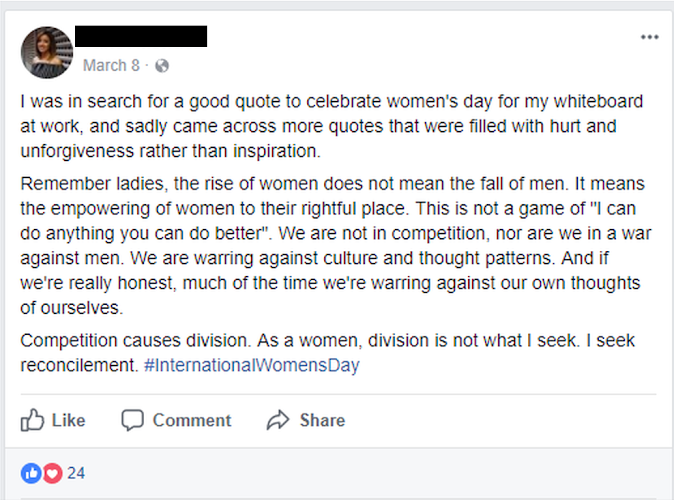This screenshot has width=674, height=500.
Task: Click the Share text label
Action: coord(322,420)
